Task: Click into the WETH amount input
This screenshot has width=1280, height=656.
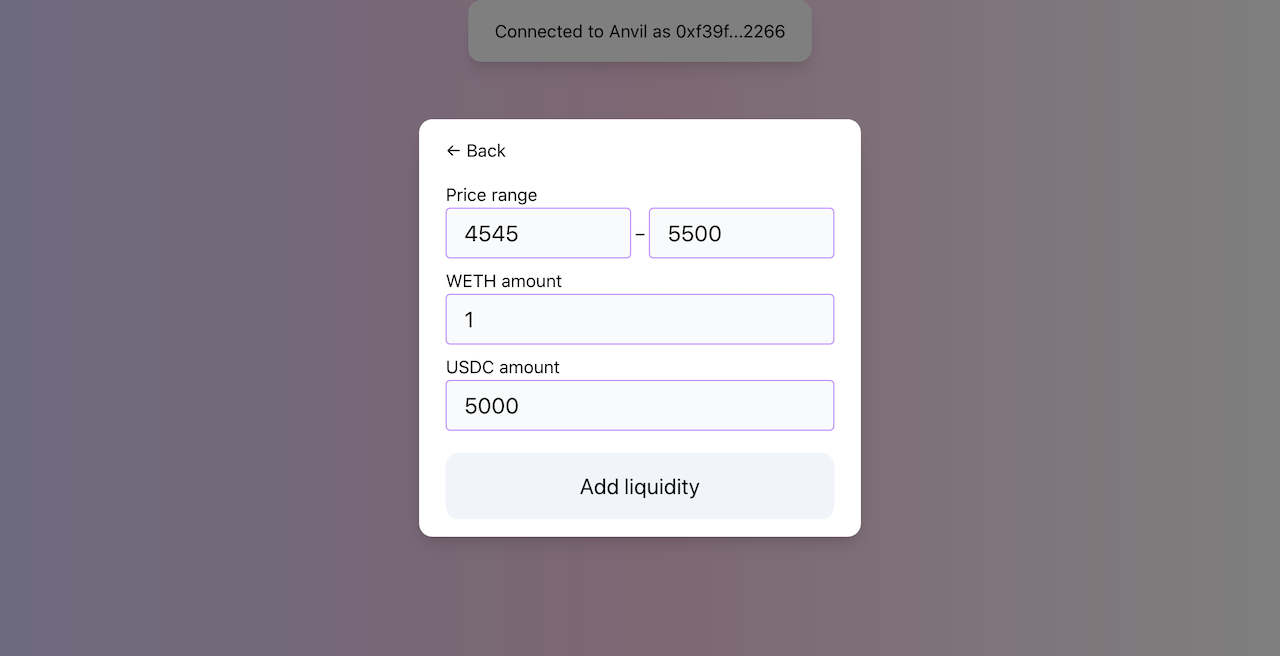Action: pyautogui.click(x=640, y=319)
